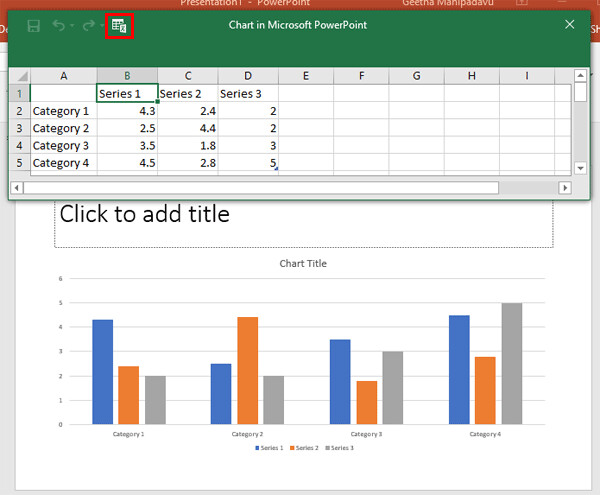The image size is (600, 495).
Task: Click the horizontal scrollbar's right arrow
Action: [565, 187]
